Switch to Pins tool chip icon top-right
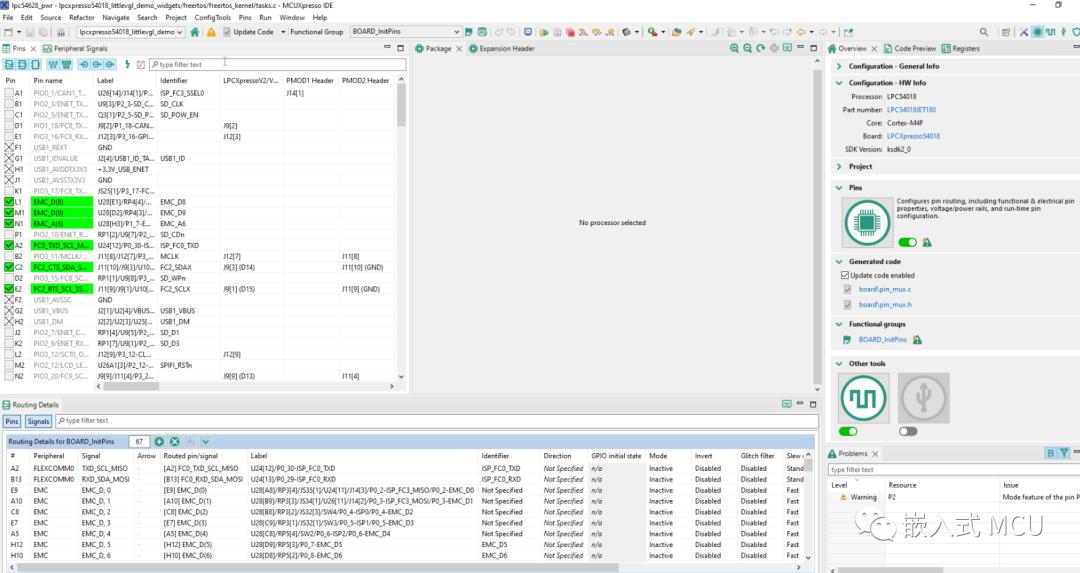Screen dimensions: 1080x573 point(1037,32)
